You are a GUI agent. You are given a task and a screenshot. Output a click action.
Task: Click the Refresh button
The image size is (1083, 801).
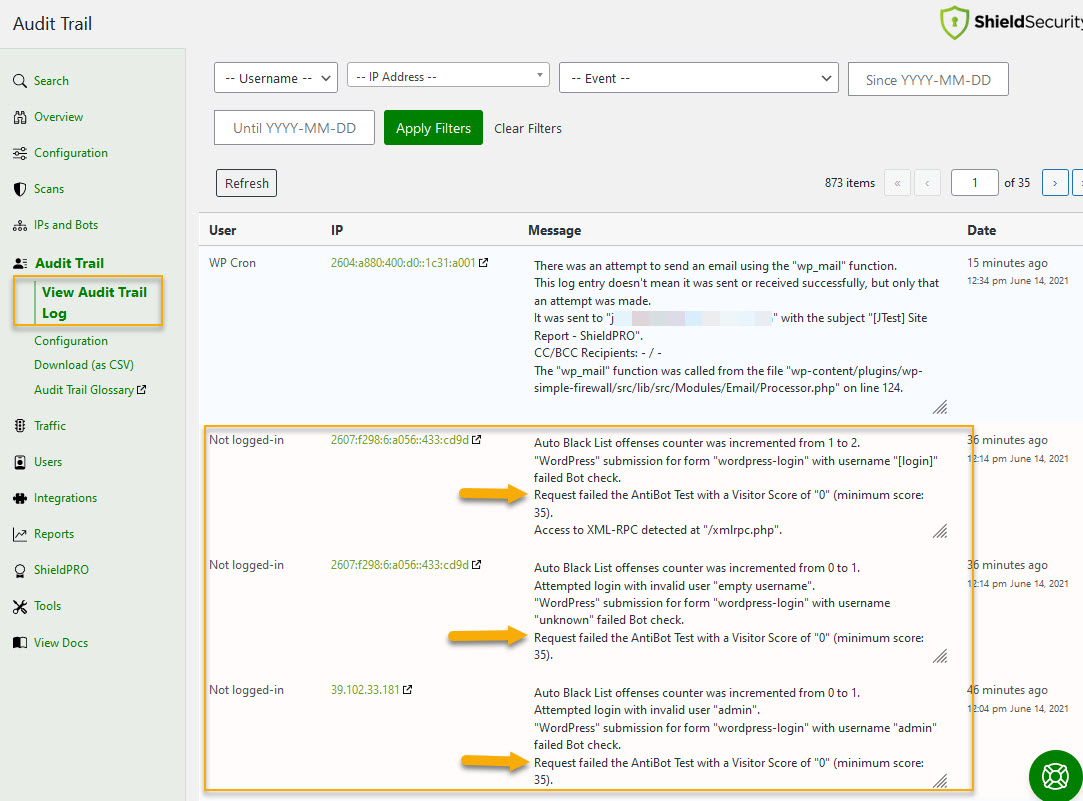(247, 183)
